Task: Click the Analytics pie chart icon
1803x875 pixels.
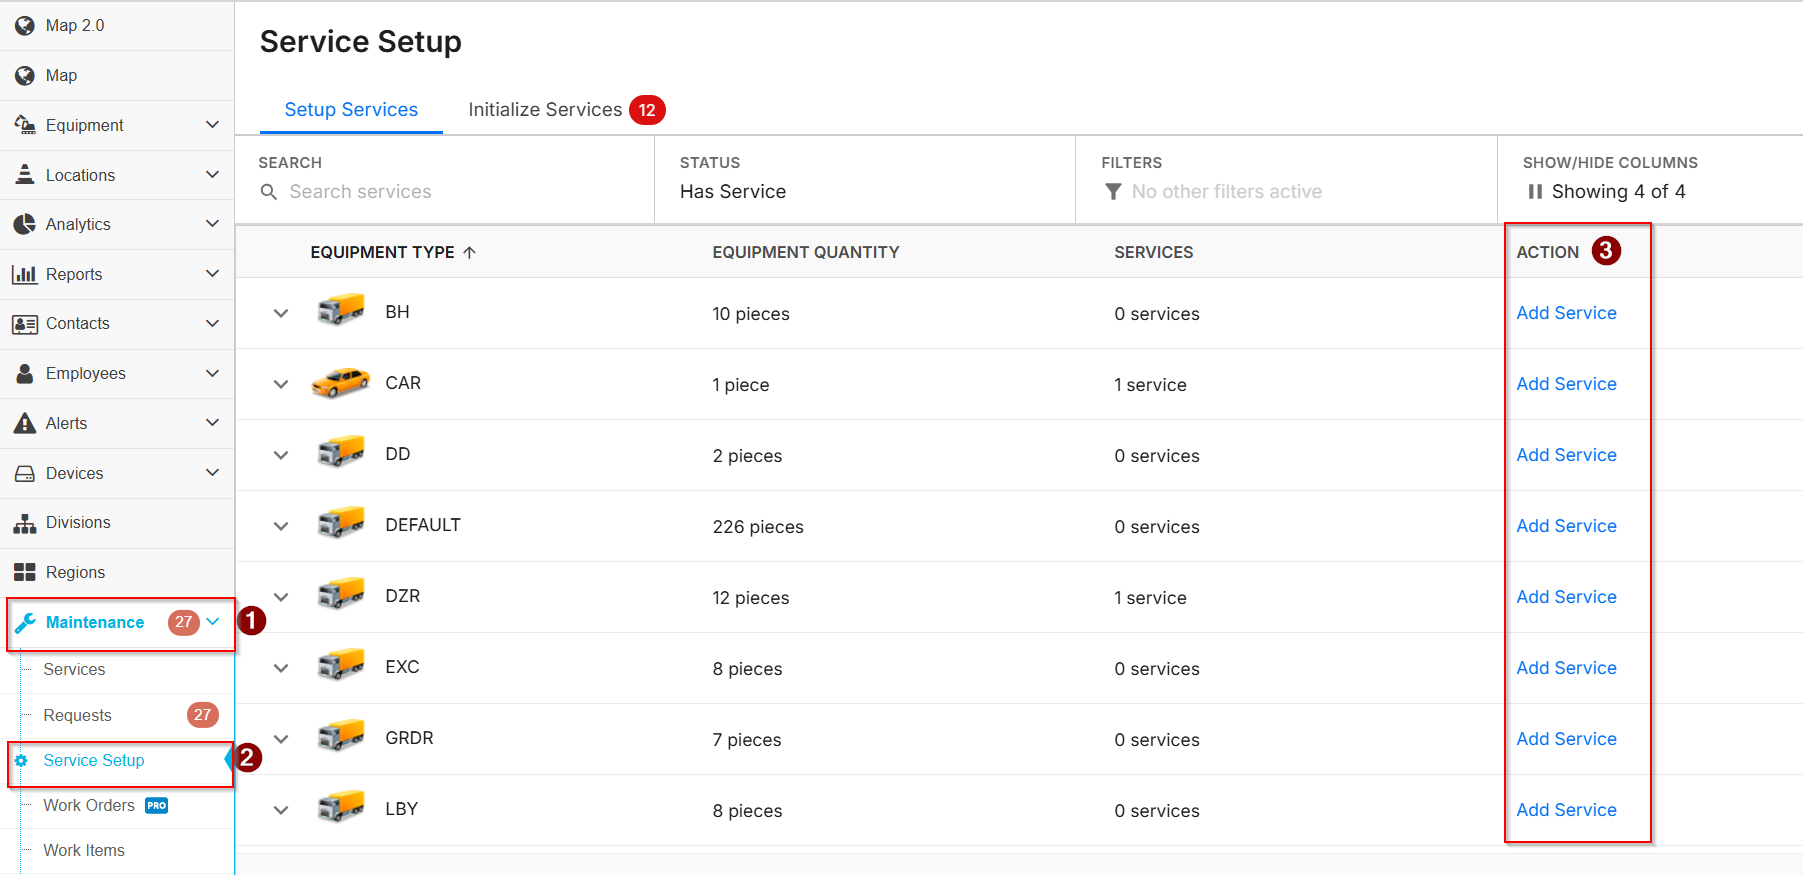Action: click(x=25, y=224)
